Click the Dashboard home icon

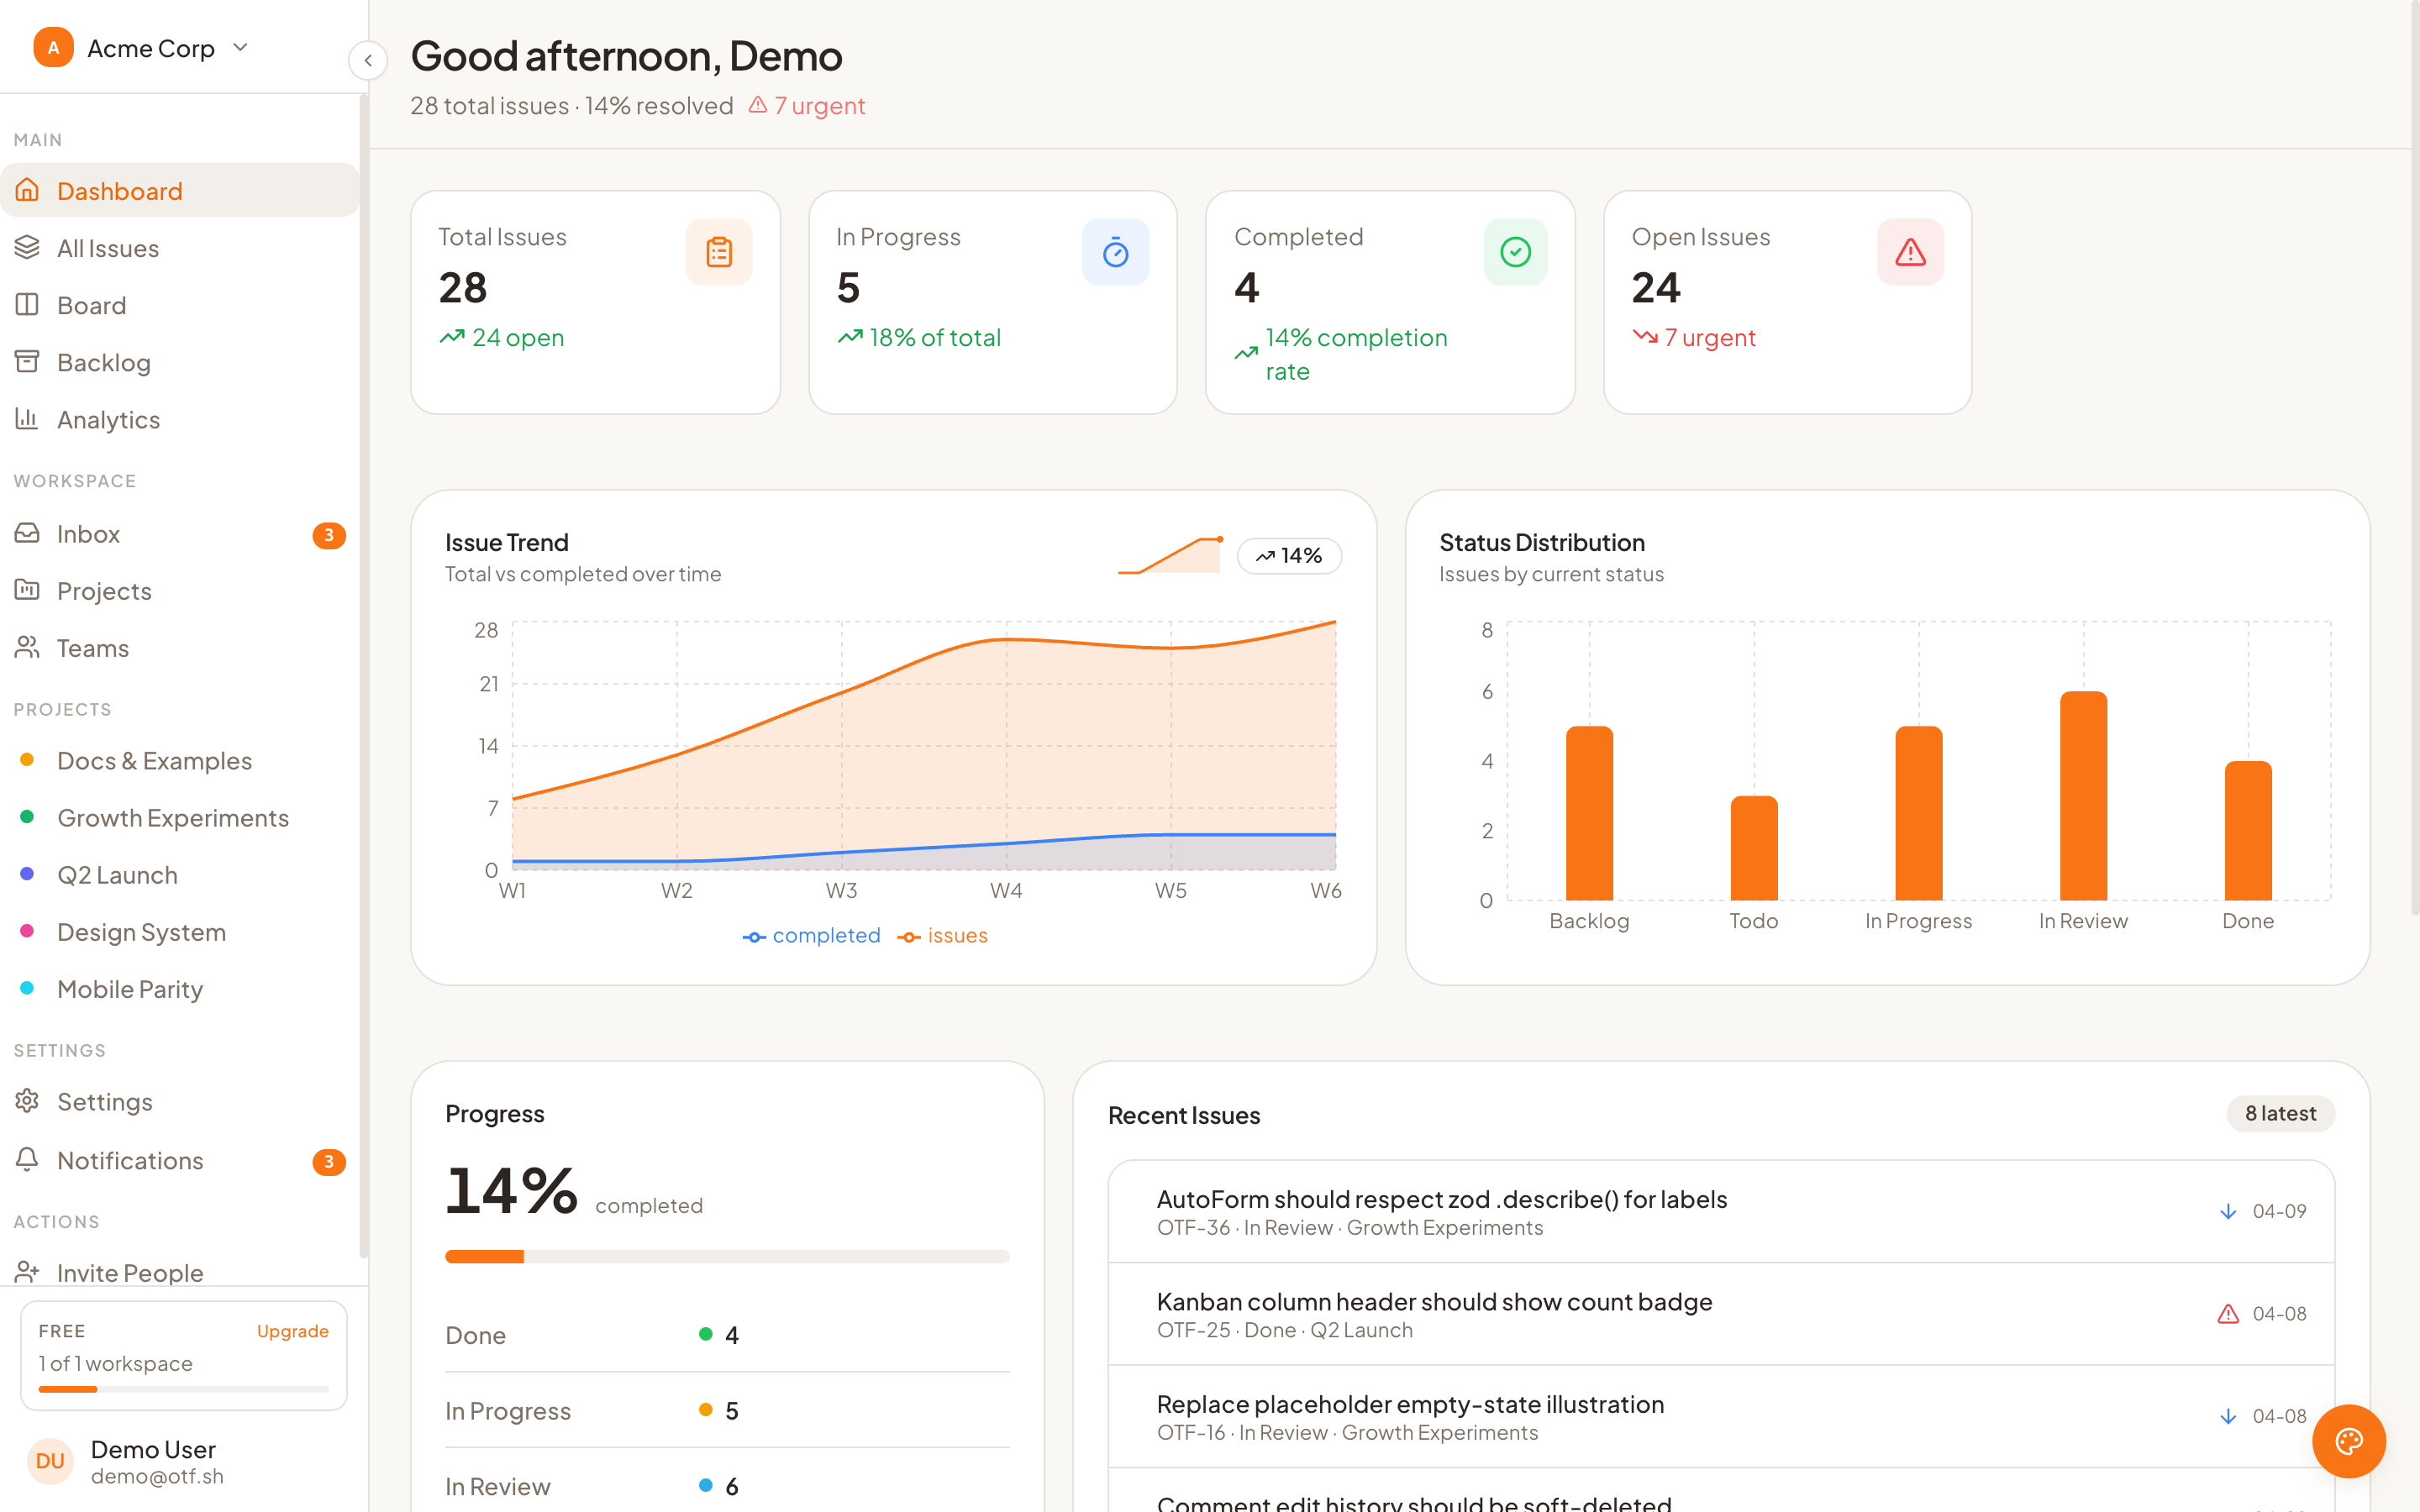coord(27,190)
